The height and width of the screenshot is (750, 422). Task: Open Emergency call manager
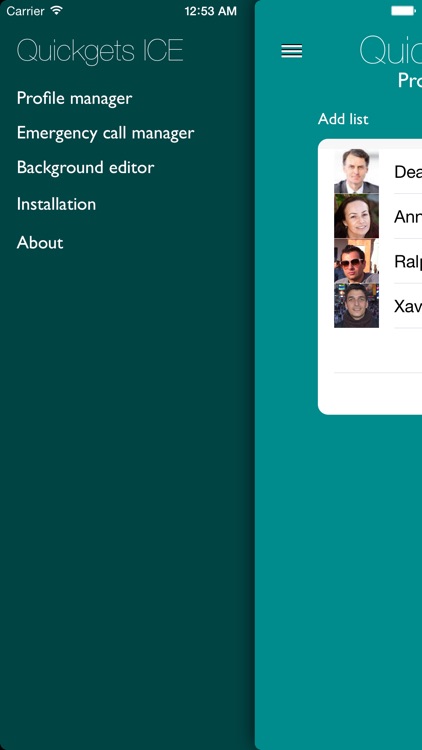click(x=105, y=133)
